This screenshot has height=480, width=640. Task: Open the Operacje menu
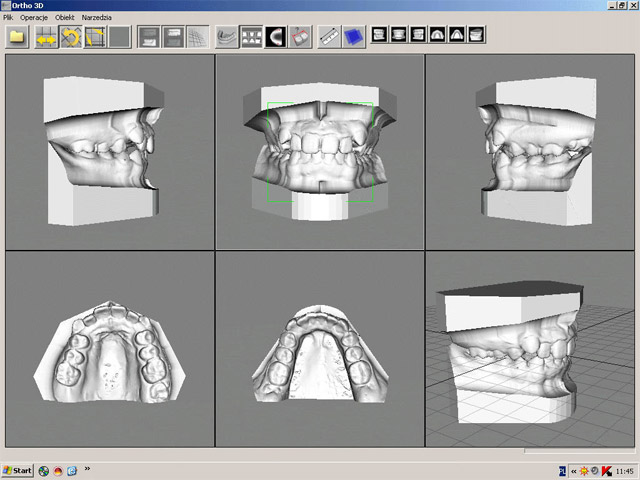[x=34, y=18]
